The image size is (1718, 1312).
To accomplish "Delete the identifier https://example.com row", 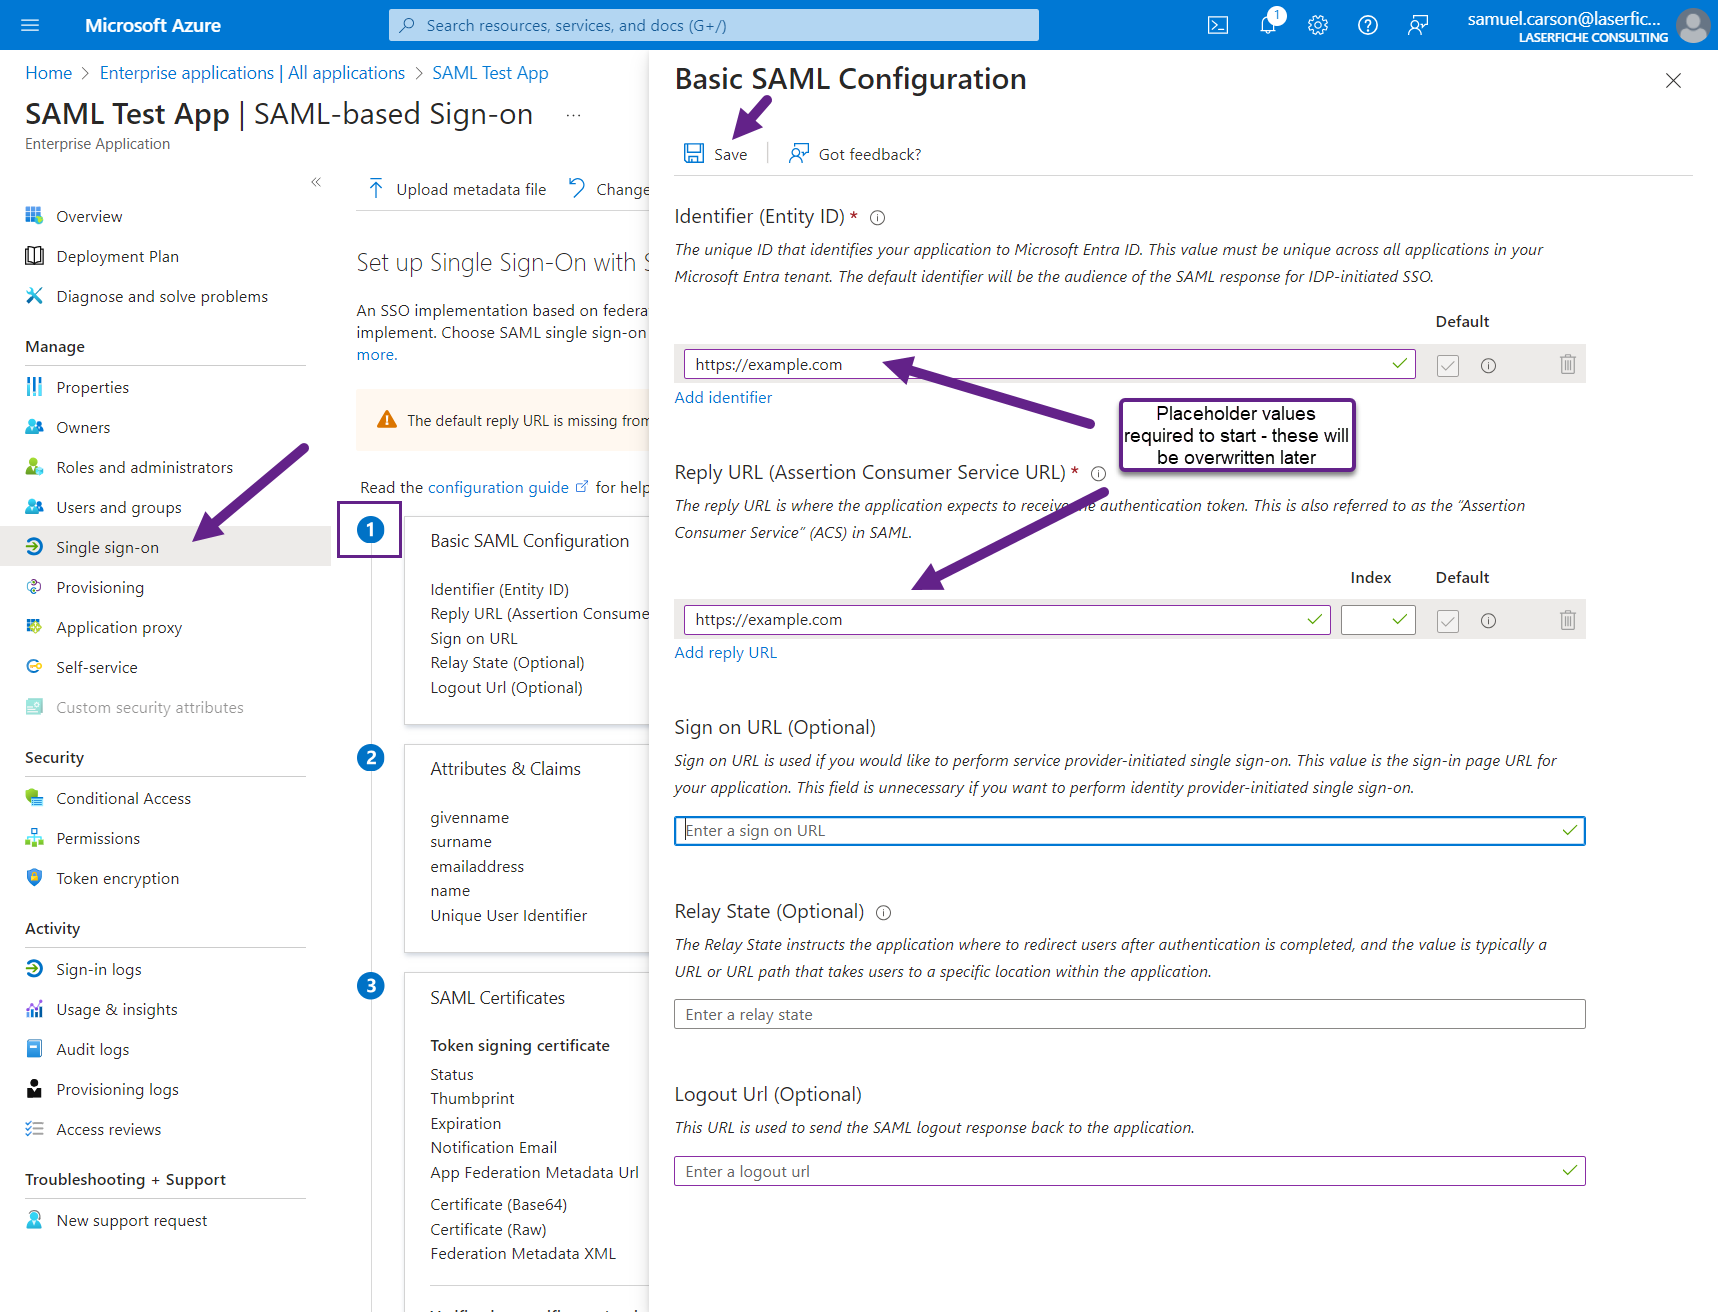I will coord(1567,365).
